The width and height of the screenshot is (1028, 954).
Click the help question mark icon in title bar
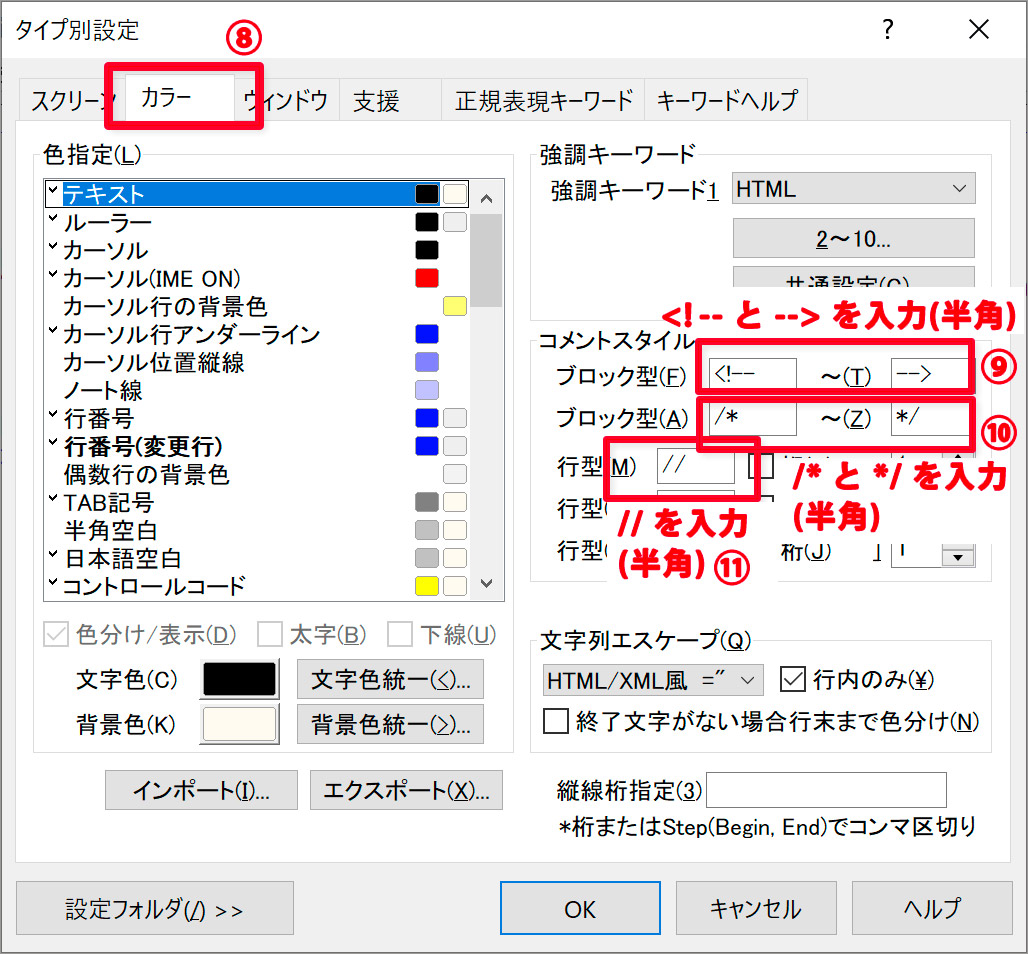(x=886, y=30)
